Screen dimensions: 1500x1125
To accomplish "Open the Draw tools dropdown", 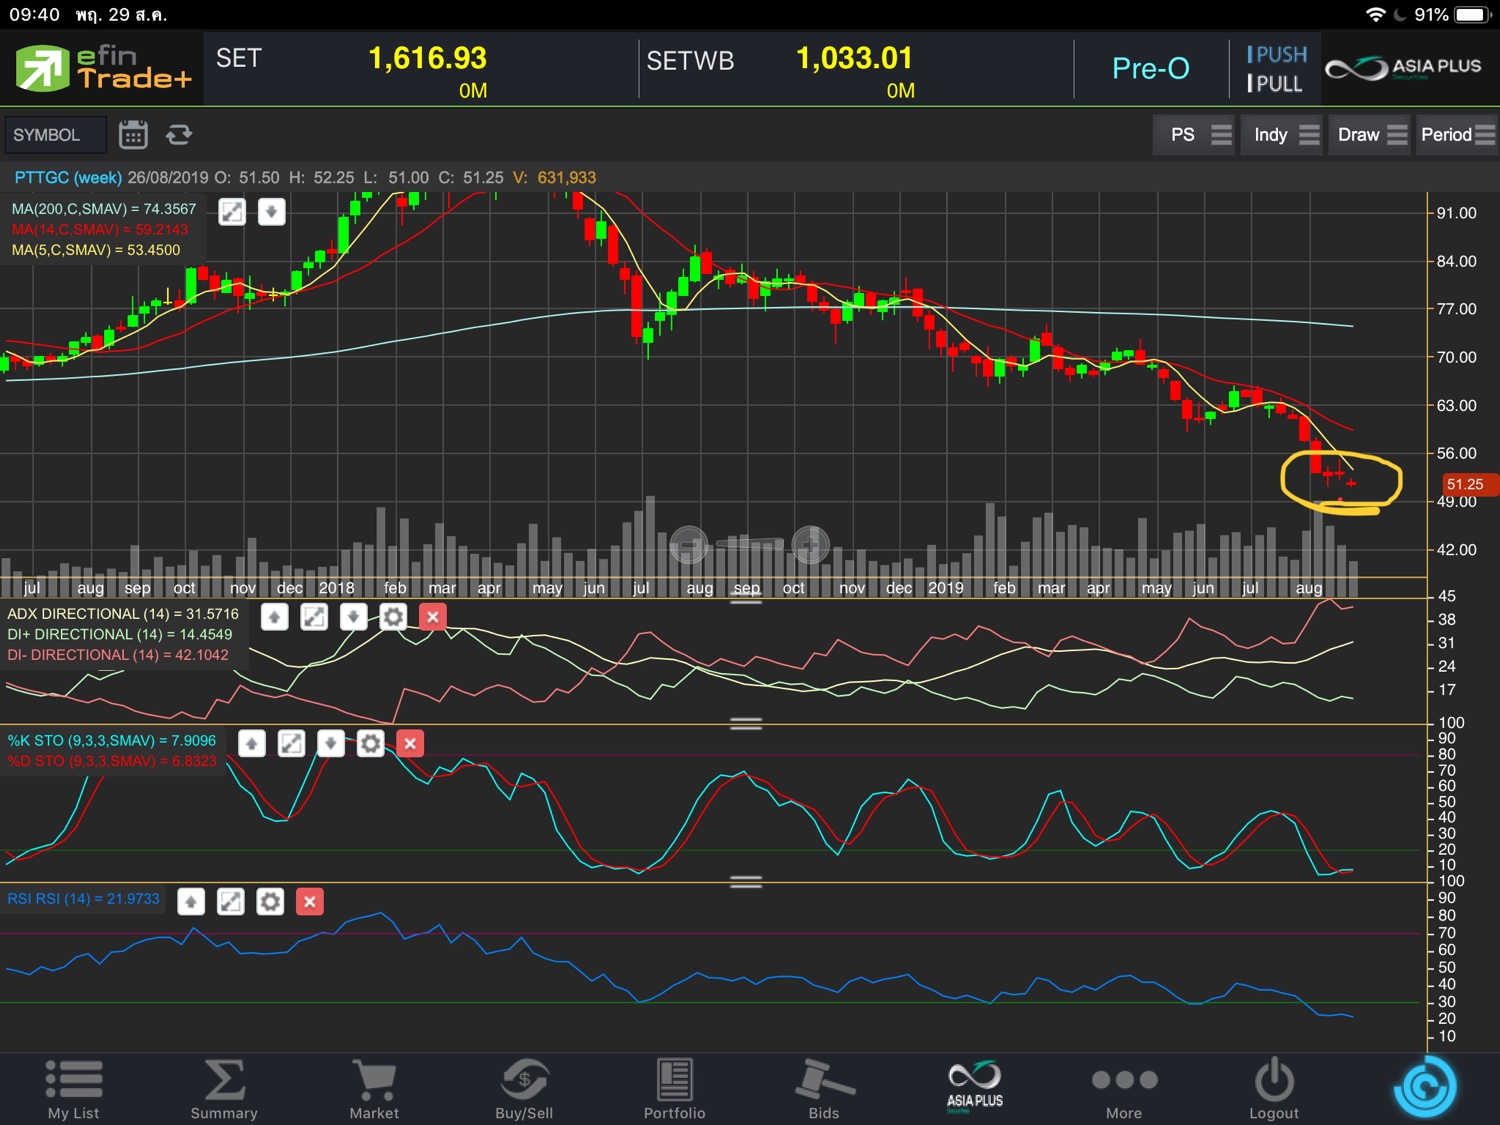I will pos(1371,135).
